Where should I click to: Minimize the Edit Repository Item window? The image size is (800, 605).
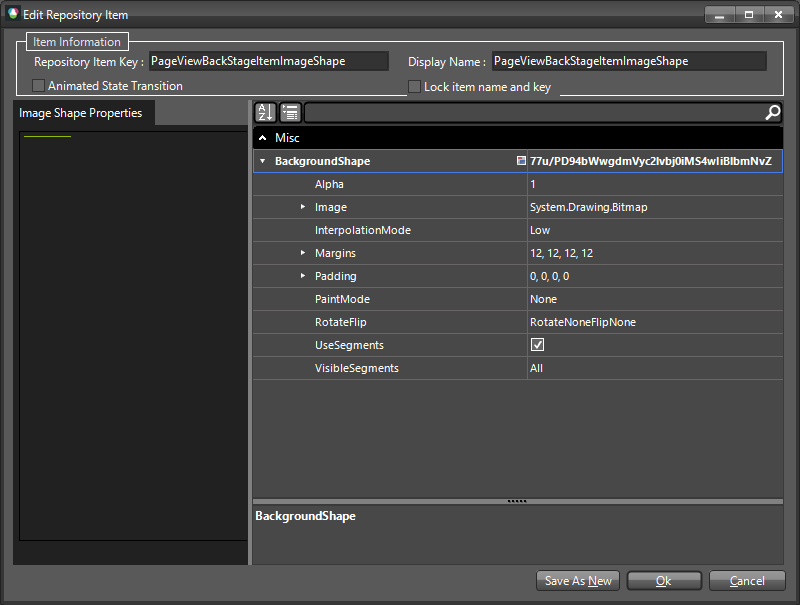pos(720,15)
